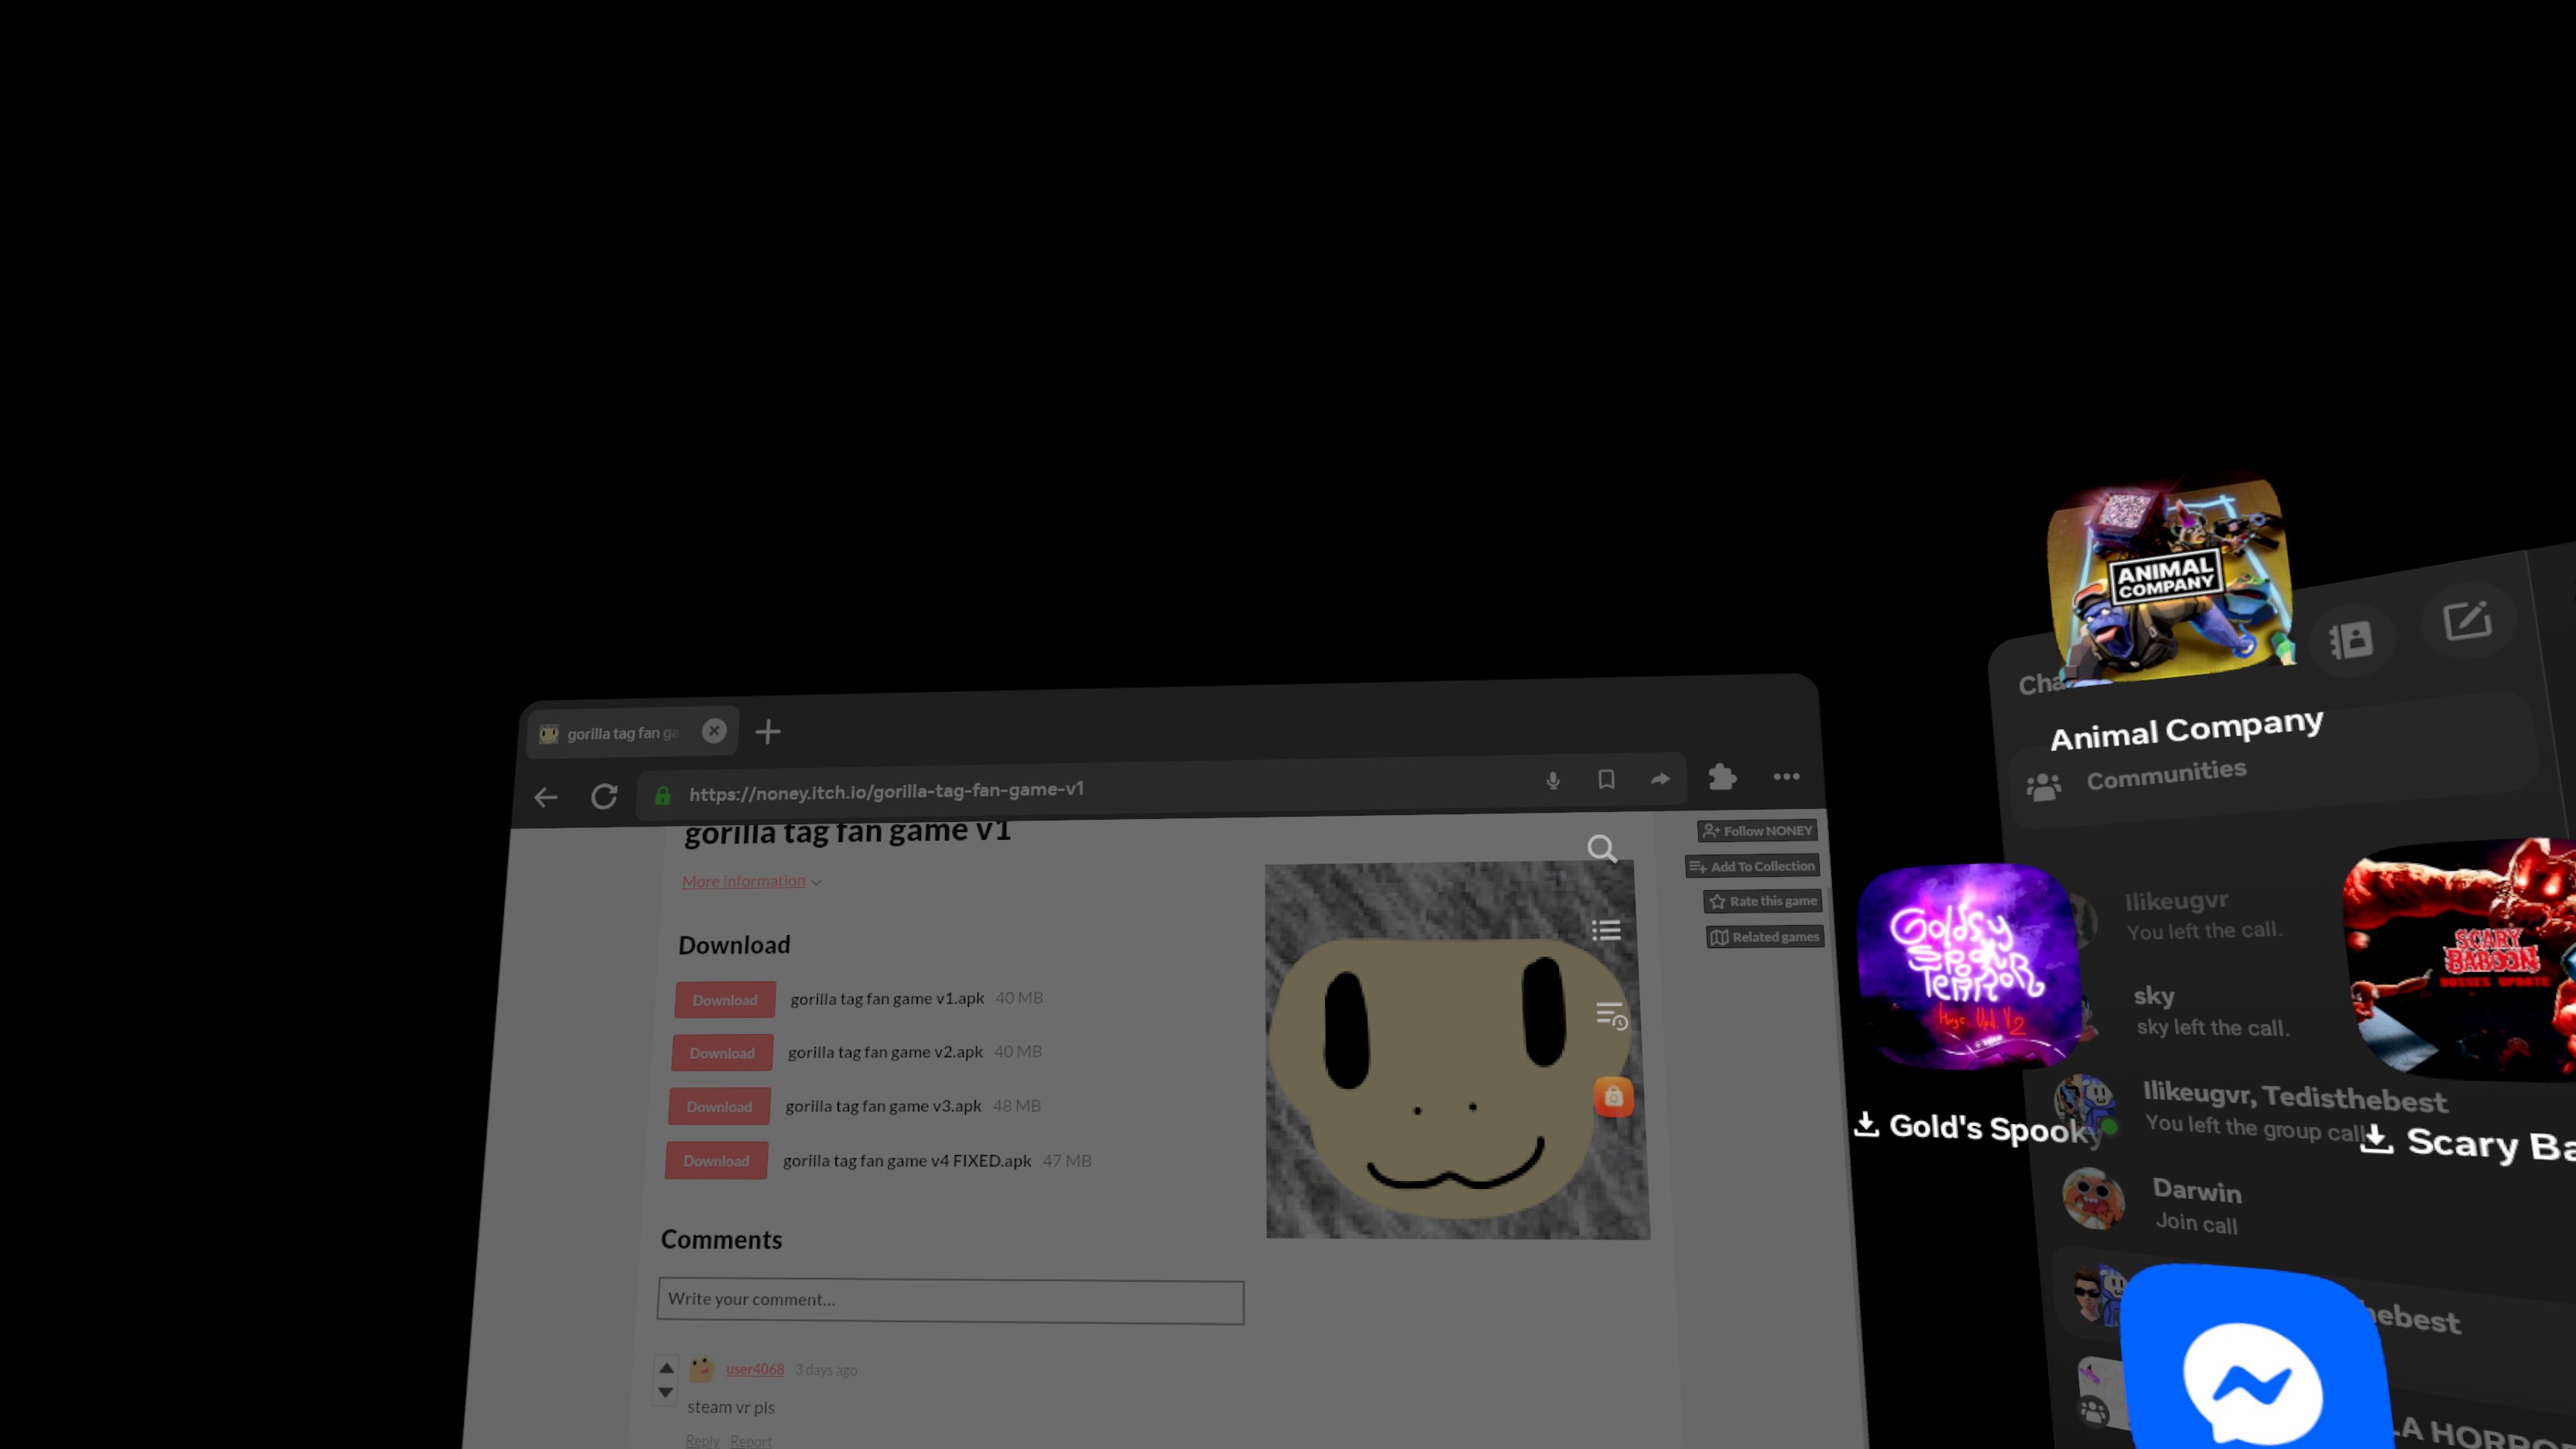Click the Write your comment field
The width and height of the screenshot is (2576, 1449).
tap(950, 1301)
